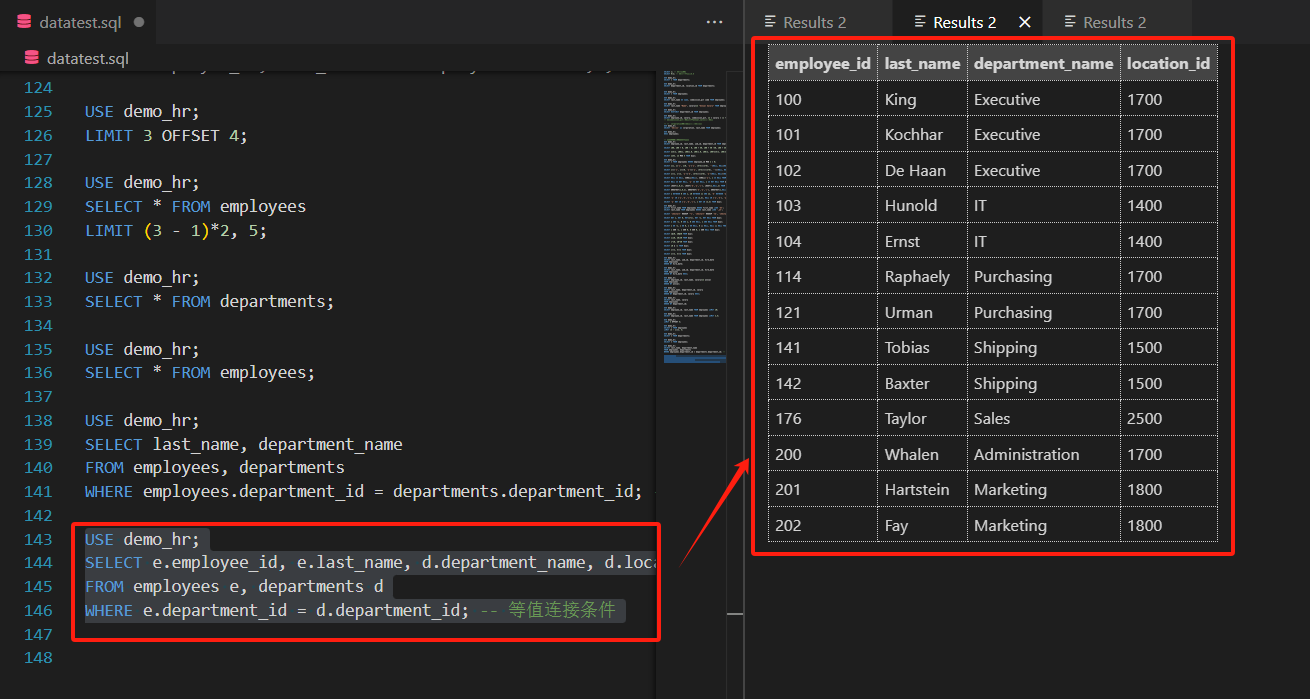
Task: Click line number 148 in the gutter
Action: point(38,658)
